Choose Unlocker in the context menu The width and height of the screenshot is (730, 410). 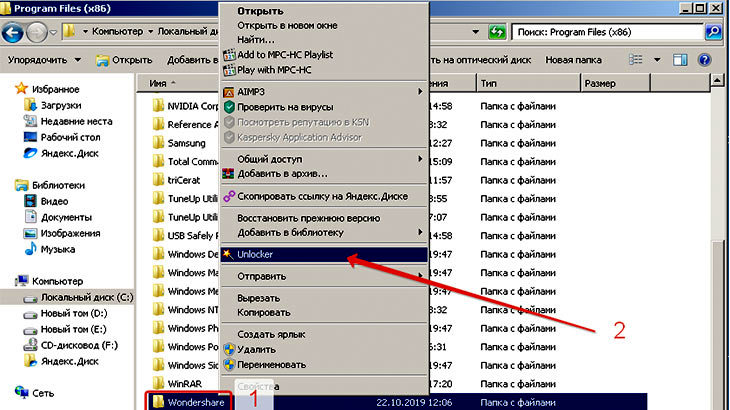tap(324, 255)
